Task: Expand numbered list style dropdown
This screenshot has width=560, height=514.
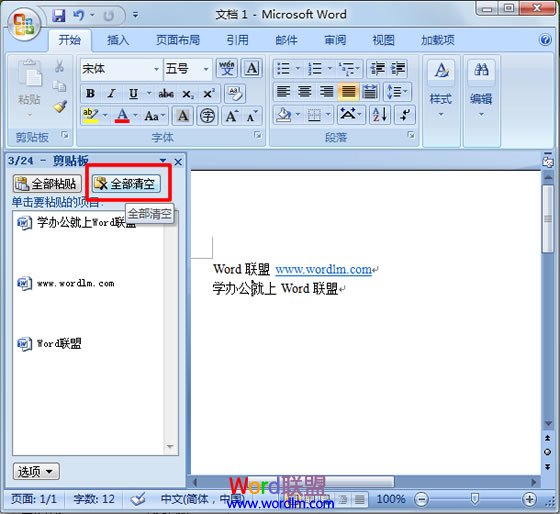Action: (x=329, y=69)
